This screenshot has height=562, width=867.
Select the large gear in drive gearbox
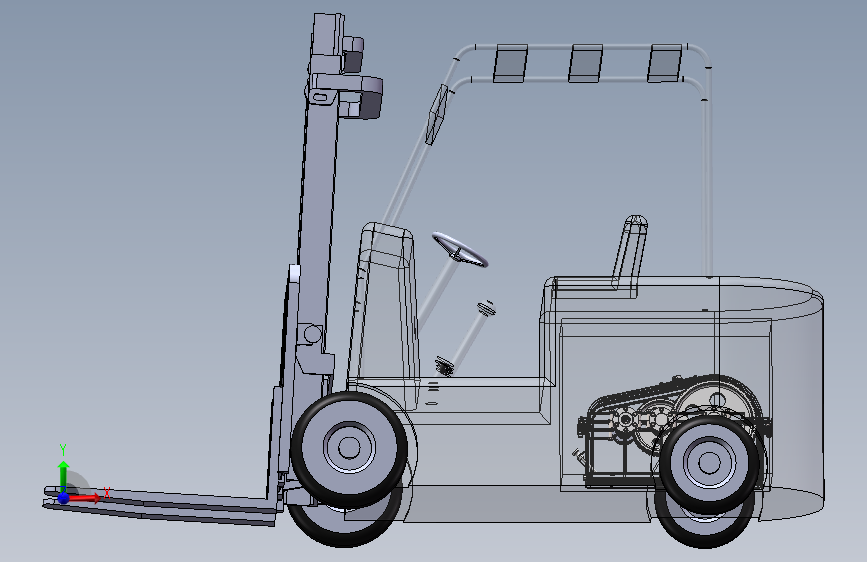click(719, 401)
